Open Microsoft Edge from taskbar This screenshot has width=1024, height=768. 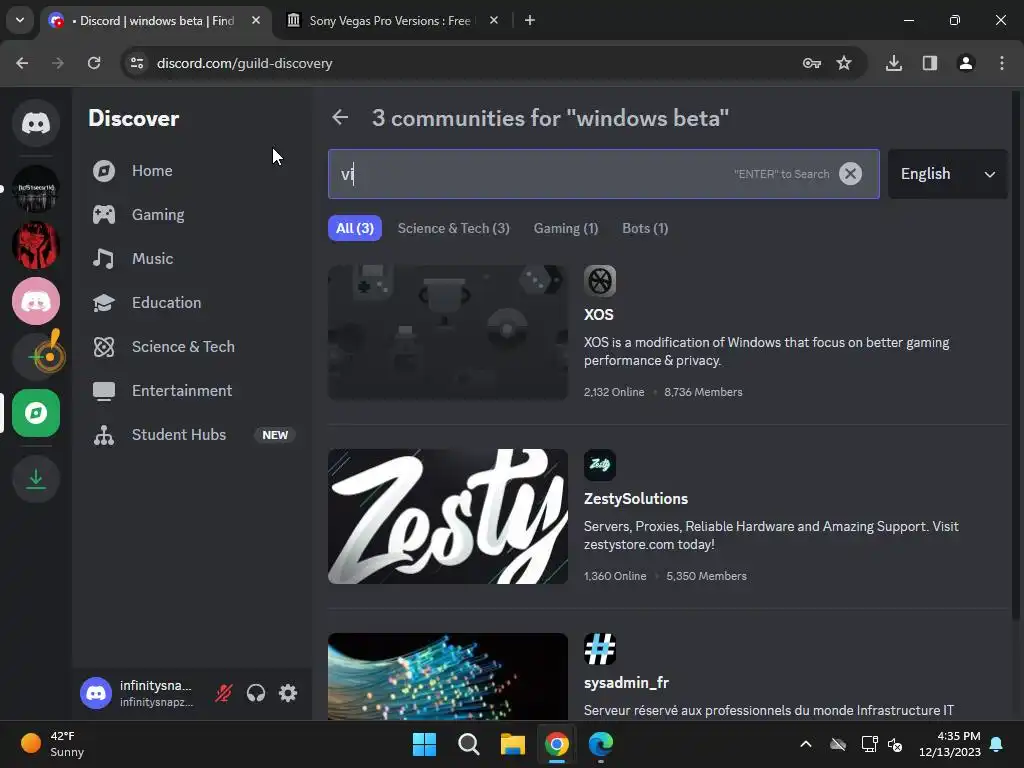click(x=601, y=744)
